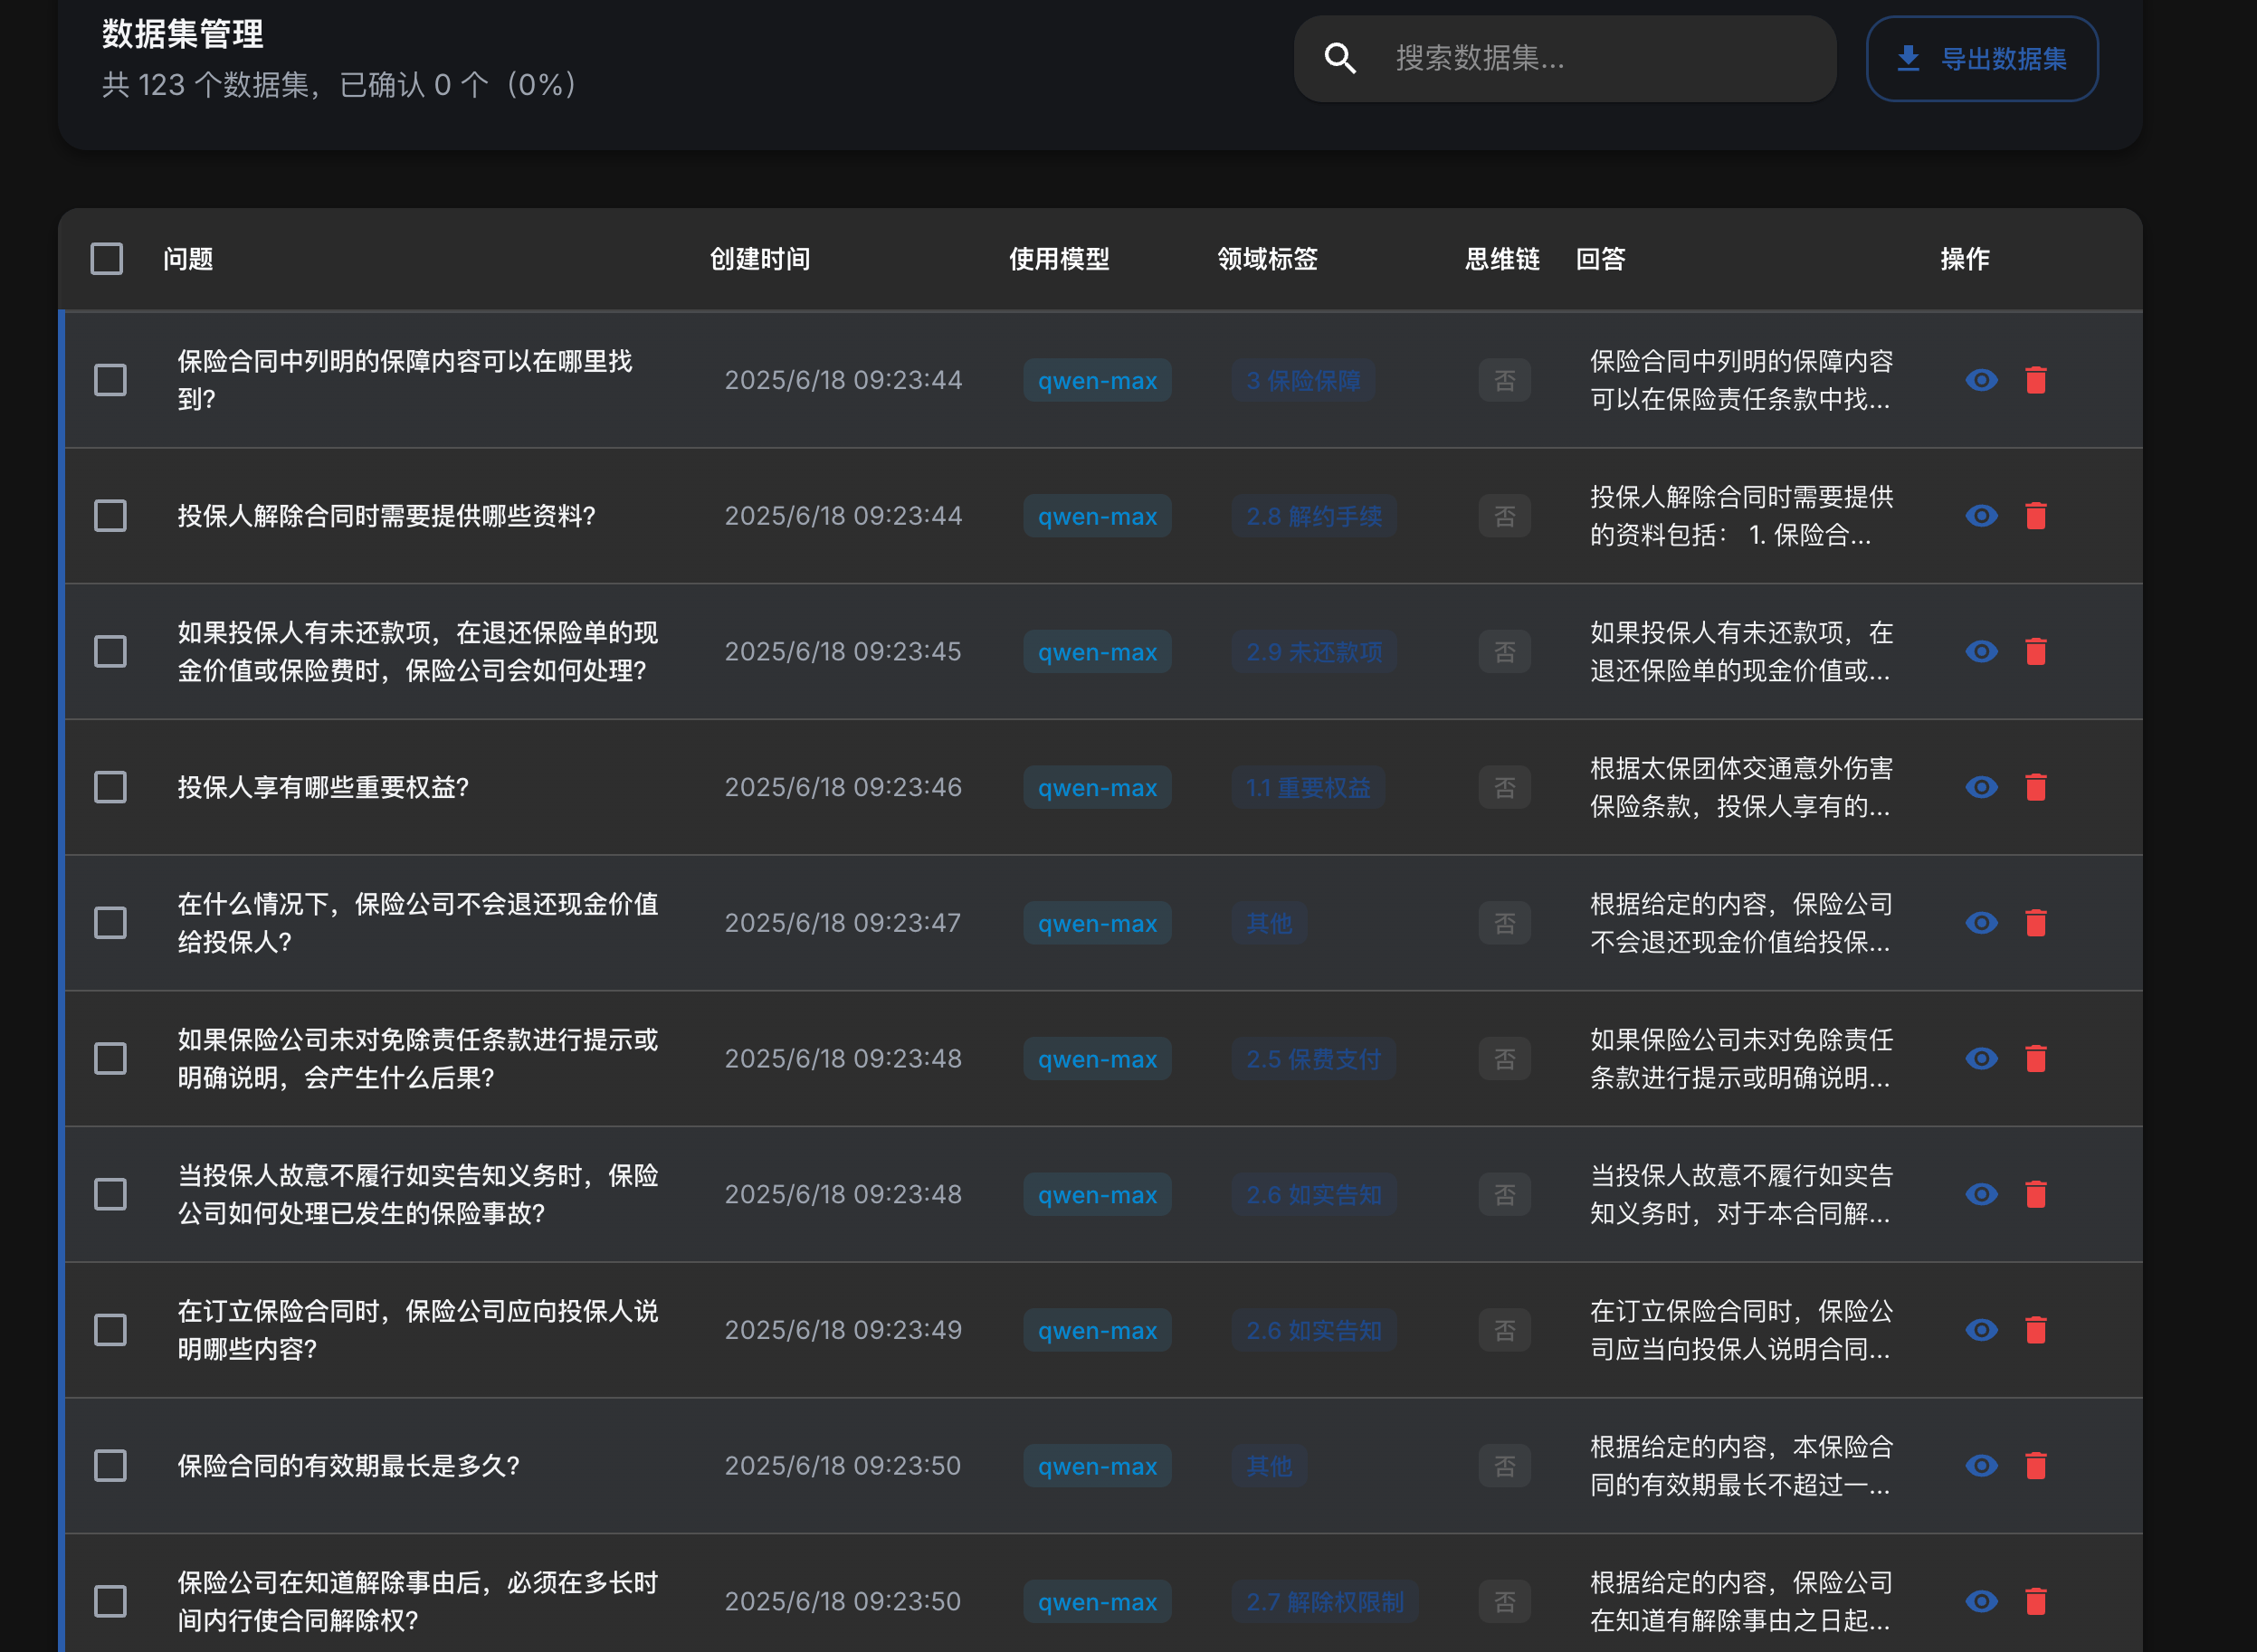Select the 2.8 解约手续 domain tag

(1314, 515)
